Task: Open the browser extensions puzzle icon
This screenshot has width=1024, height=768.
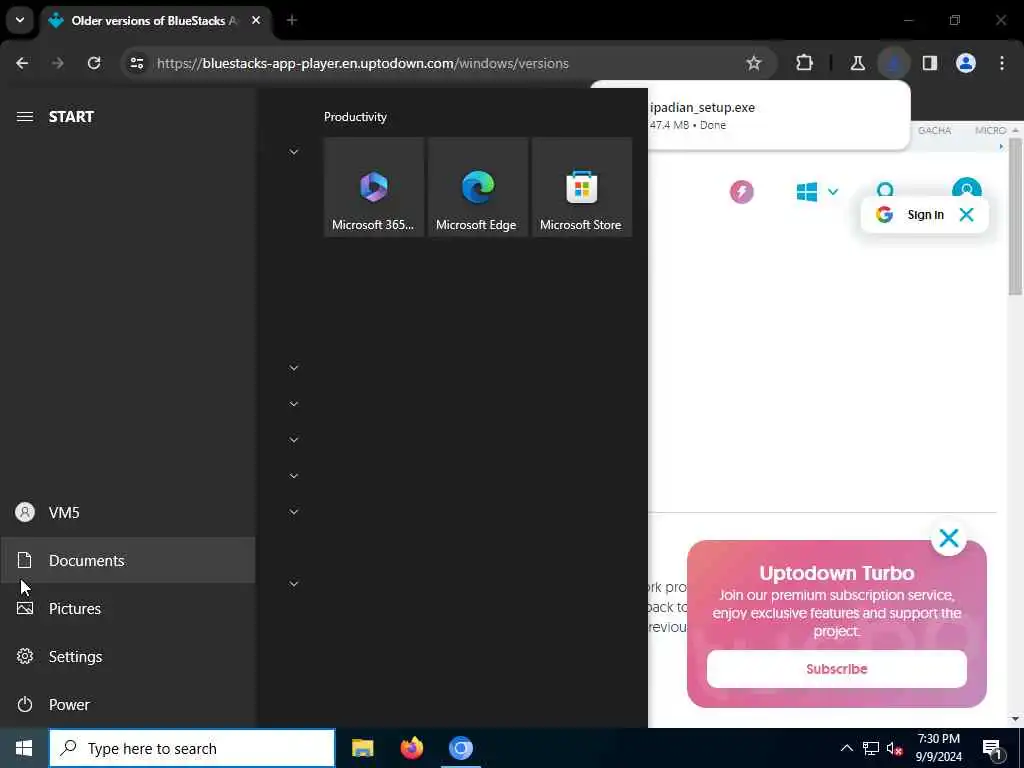Action: 805,63
